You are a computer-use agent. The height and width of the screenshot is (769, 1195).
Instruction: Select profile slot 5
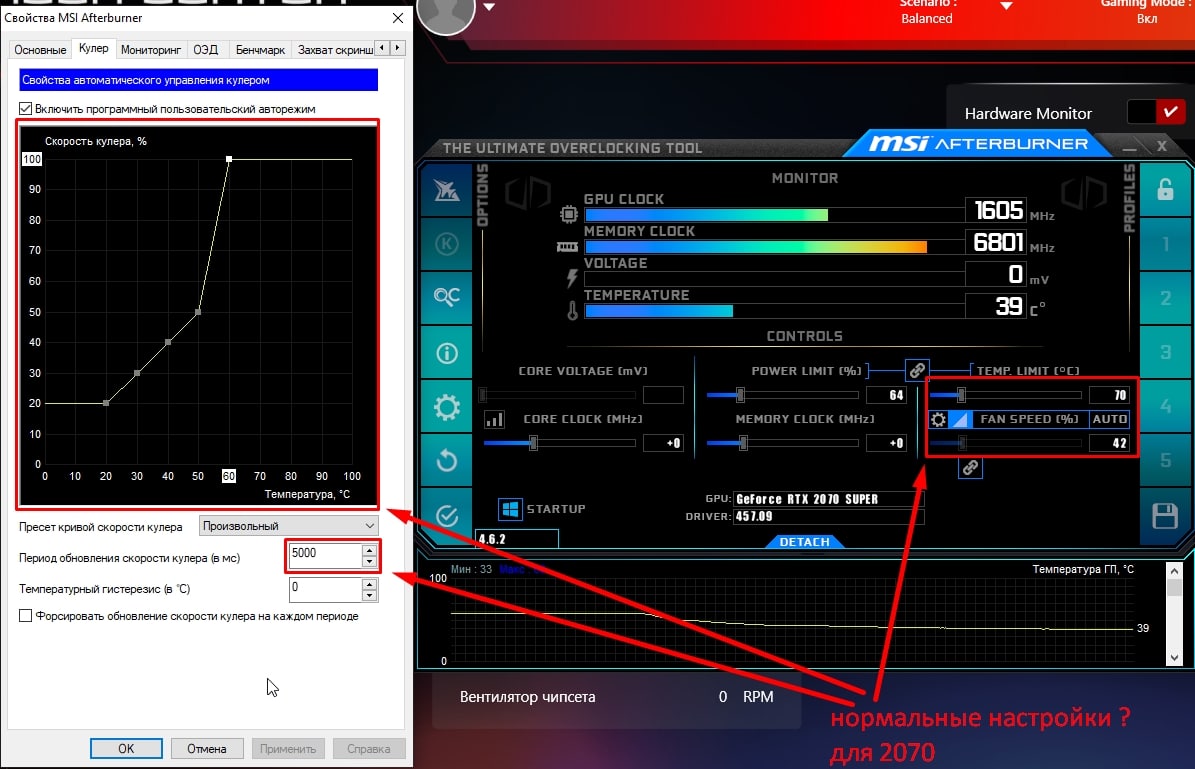(1165, 460)
